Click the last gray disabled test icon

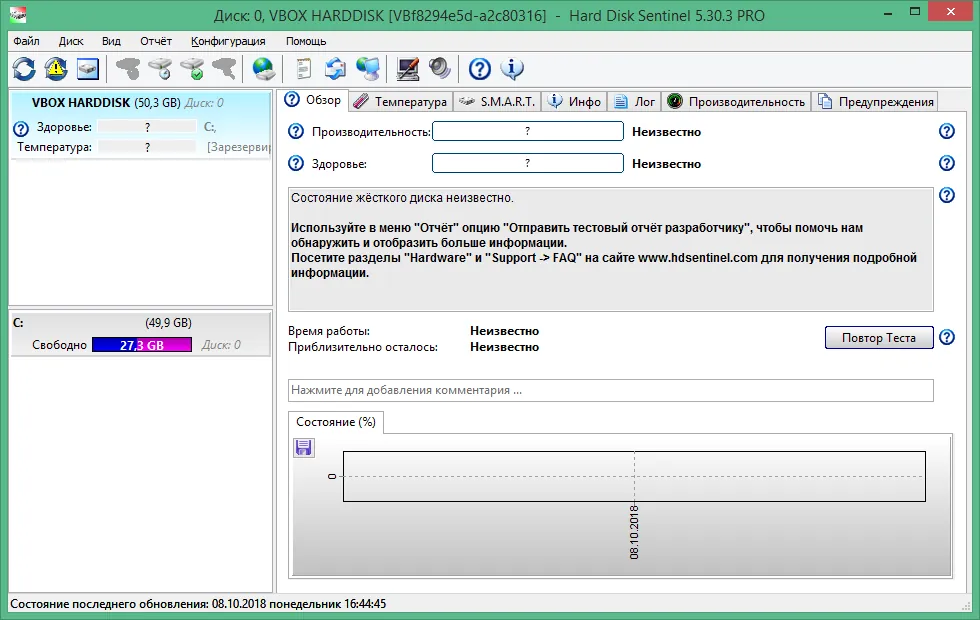225,69
